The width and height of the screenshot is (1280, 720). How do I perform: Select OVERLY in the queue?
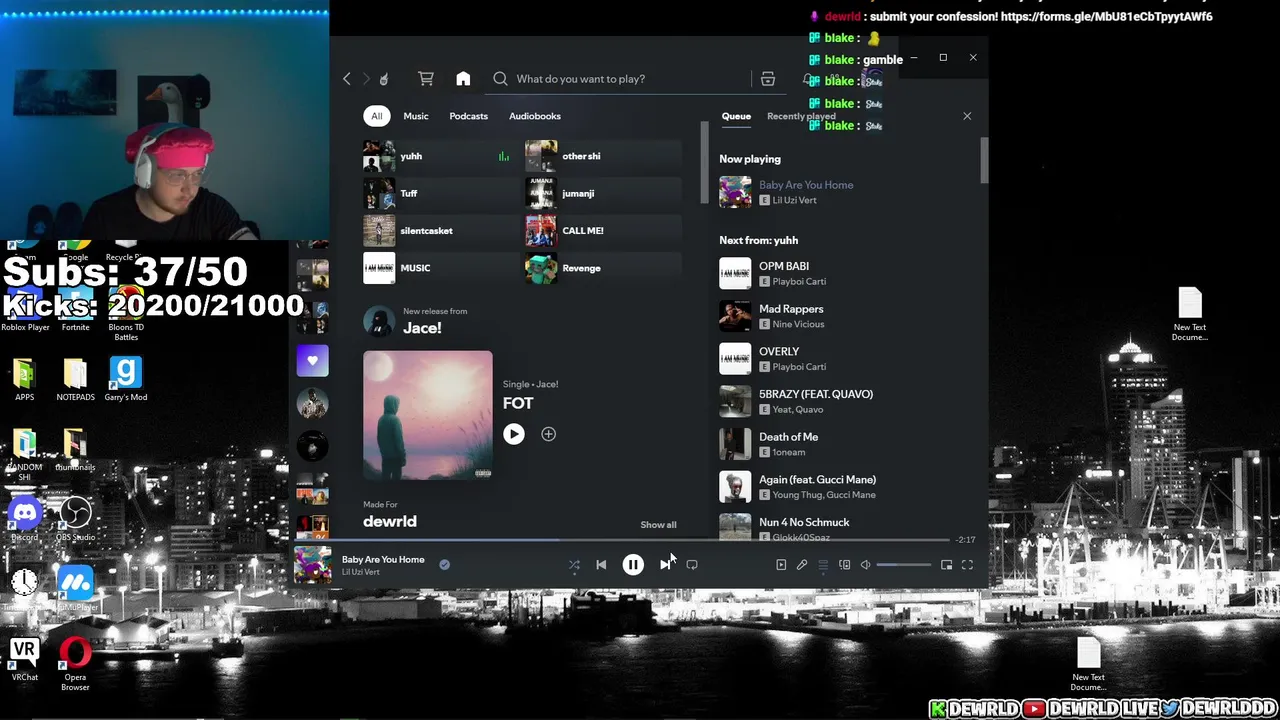tap(846, 359)
